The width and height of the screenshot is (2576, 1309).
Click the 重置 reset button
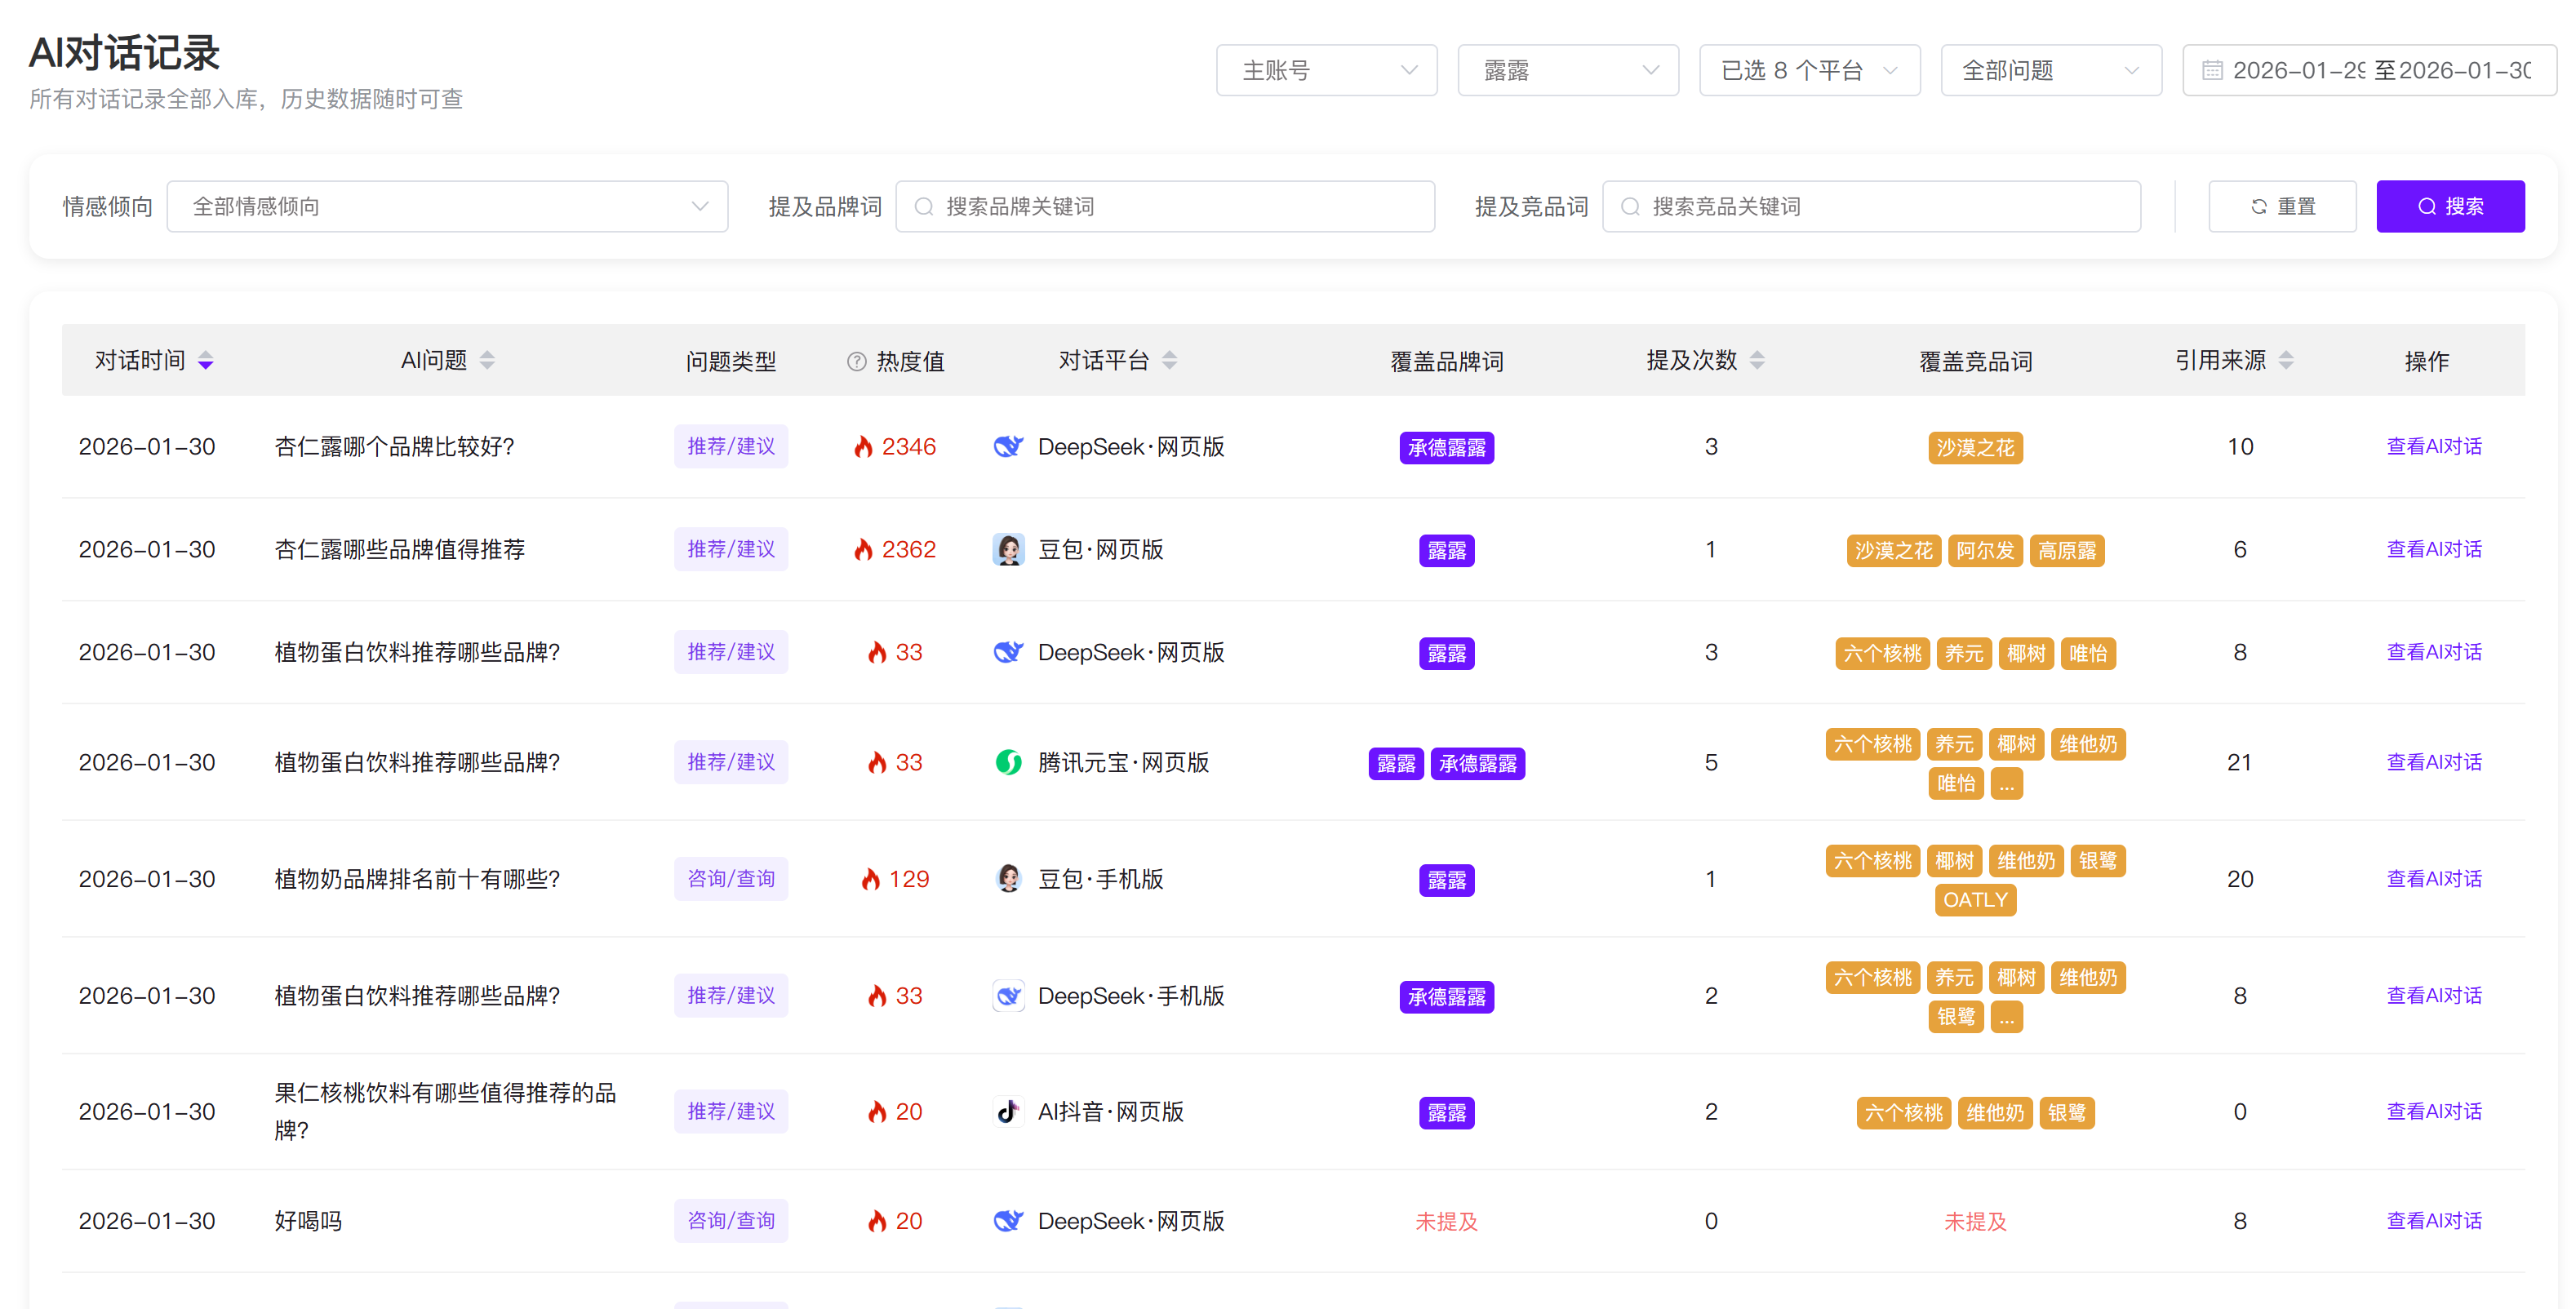[2282, 207]
